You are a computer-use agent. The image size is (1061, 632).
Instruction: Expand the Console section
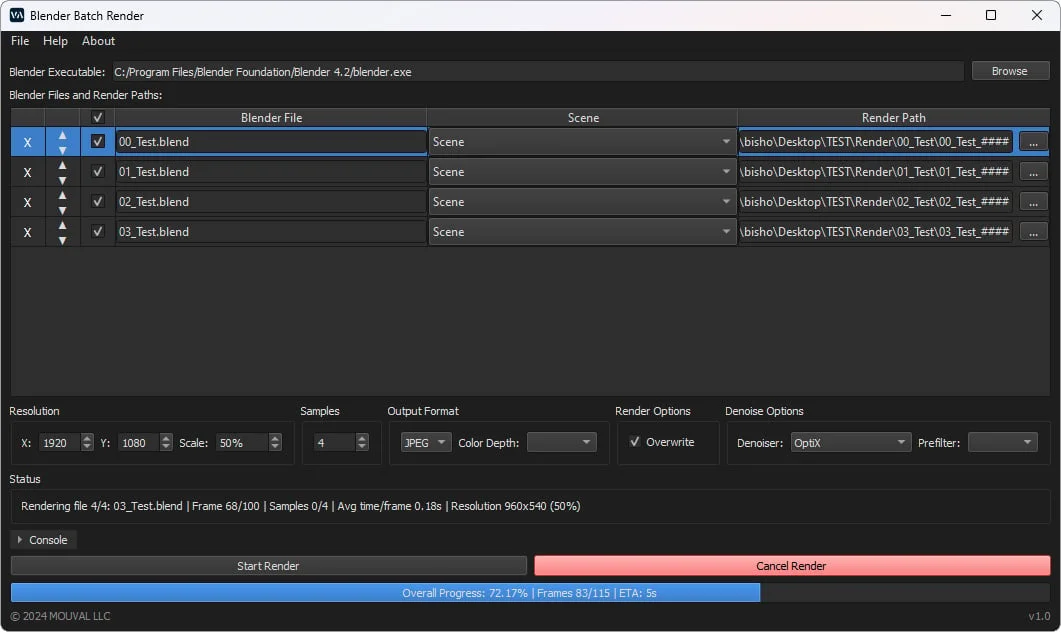43,540
